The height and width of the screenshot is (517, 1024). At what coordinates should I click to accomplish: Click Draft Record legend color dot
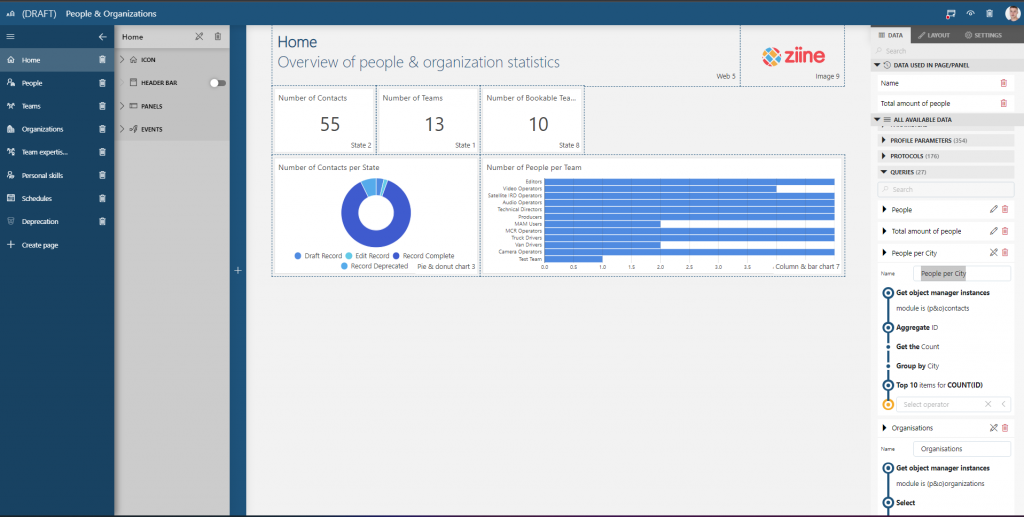(298, 256)
